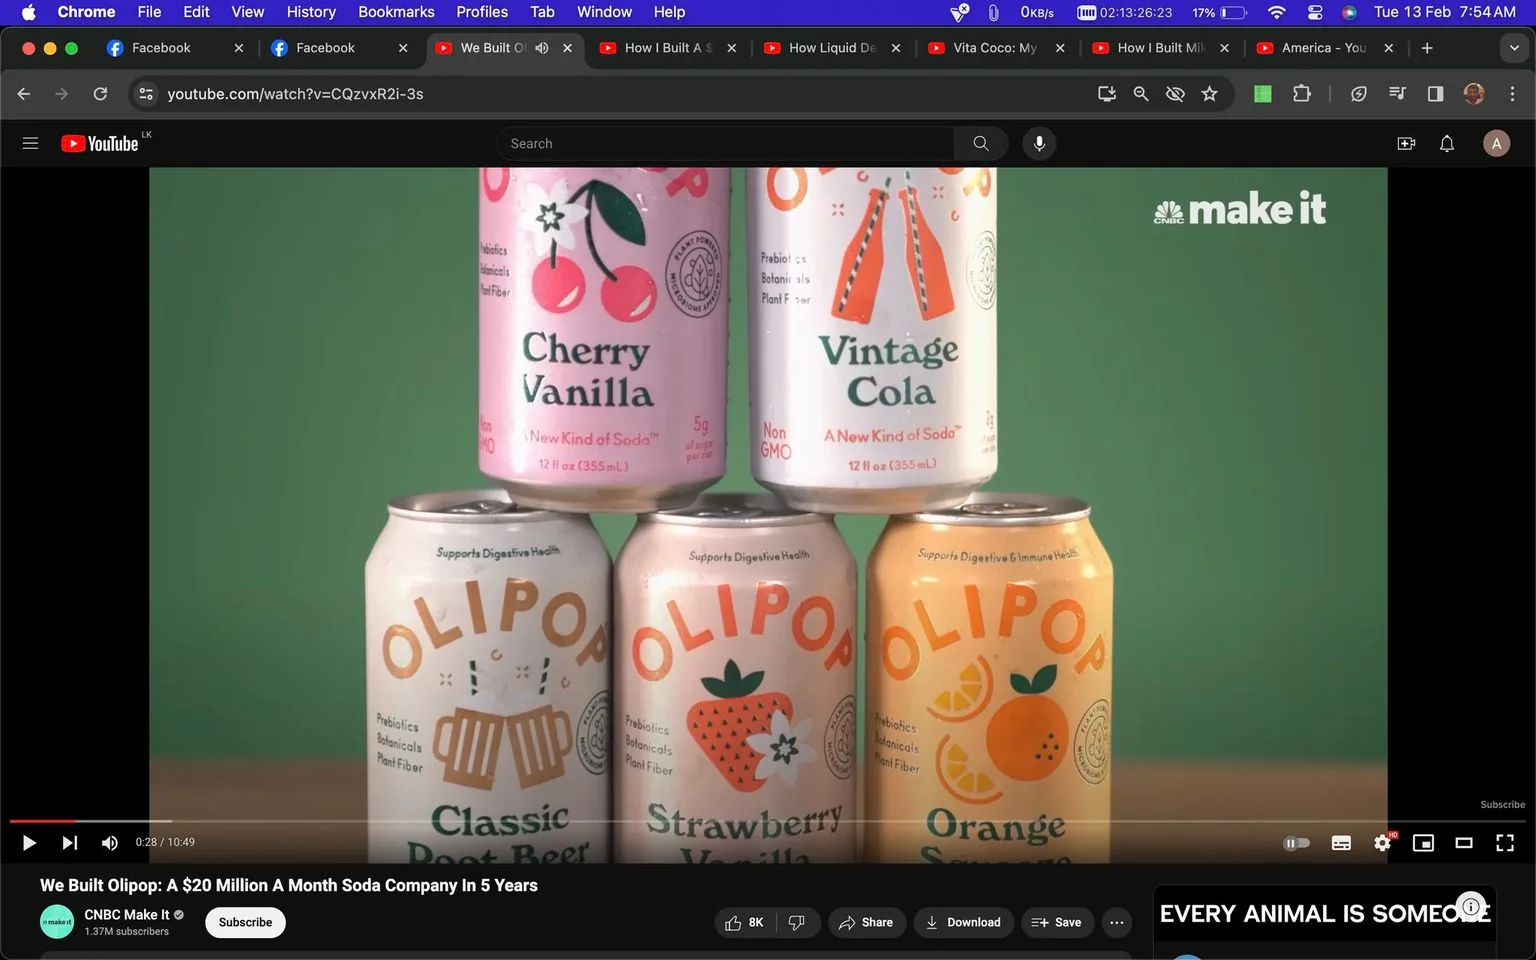
Task: Activate the miniplayer
Action: pos(1423,843)
